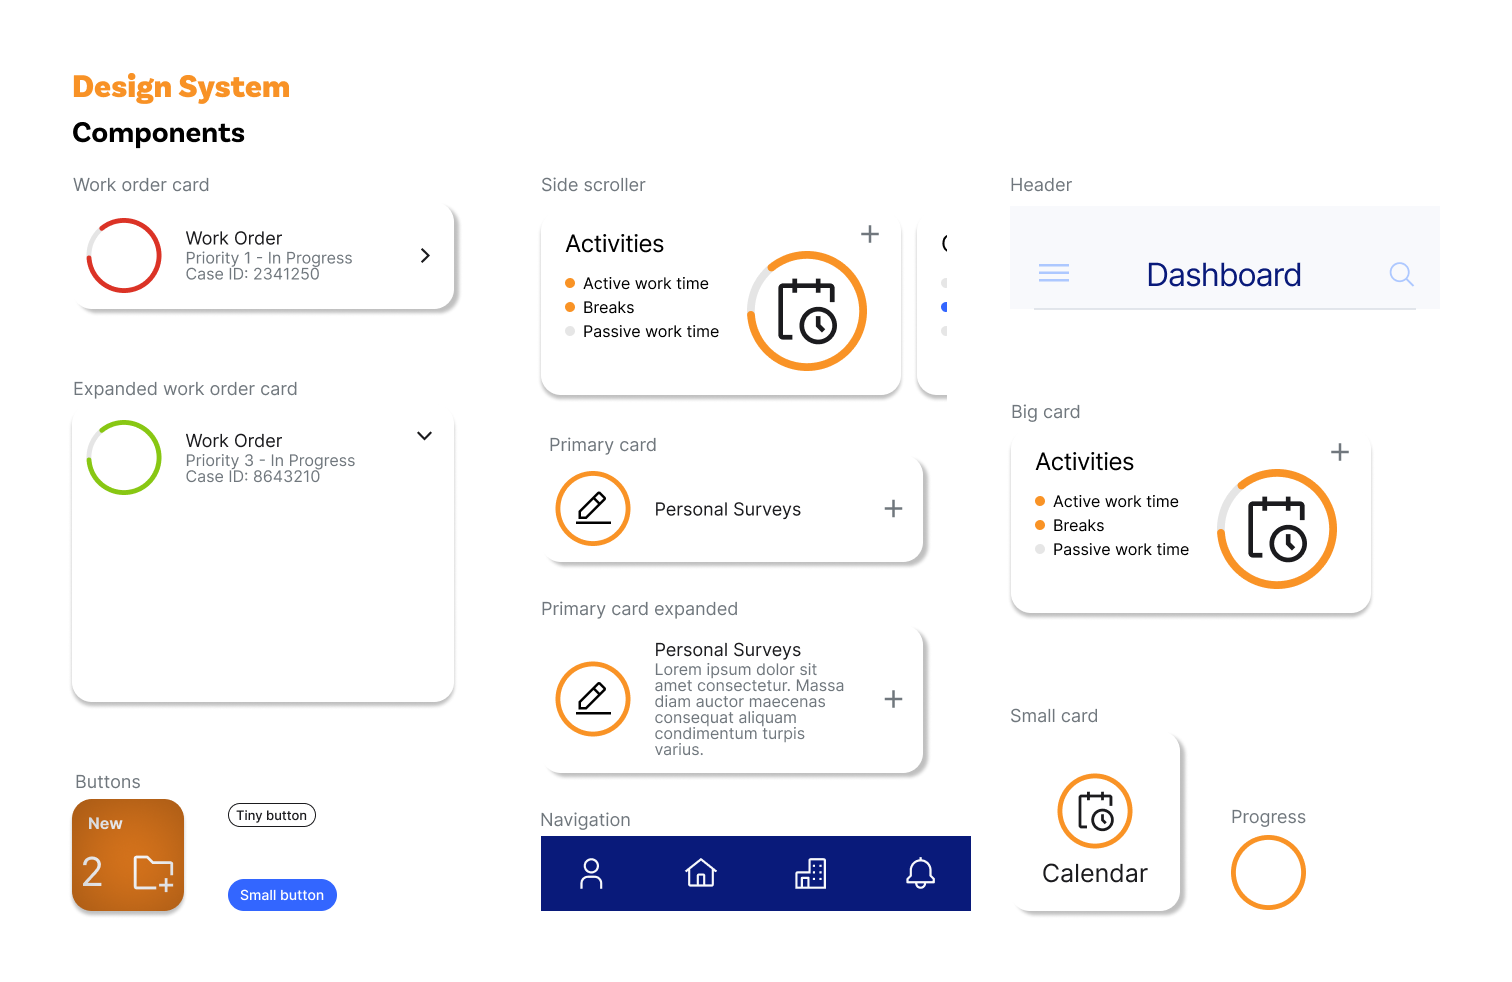This screenshot has height=982, width=1512.
Task: Click the red progress ring on work order
Action: 124,256
